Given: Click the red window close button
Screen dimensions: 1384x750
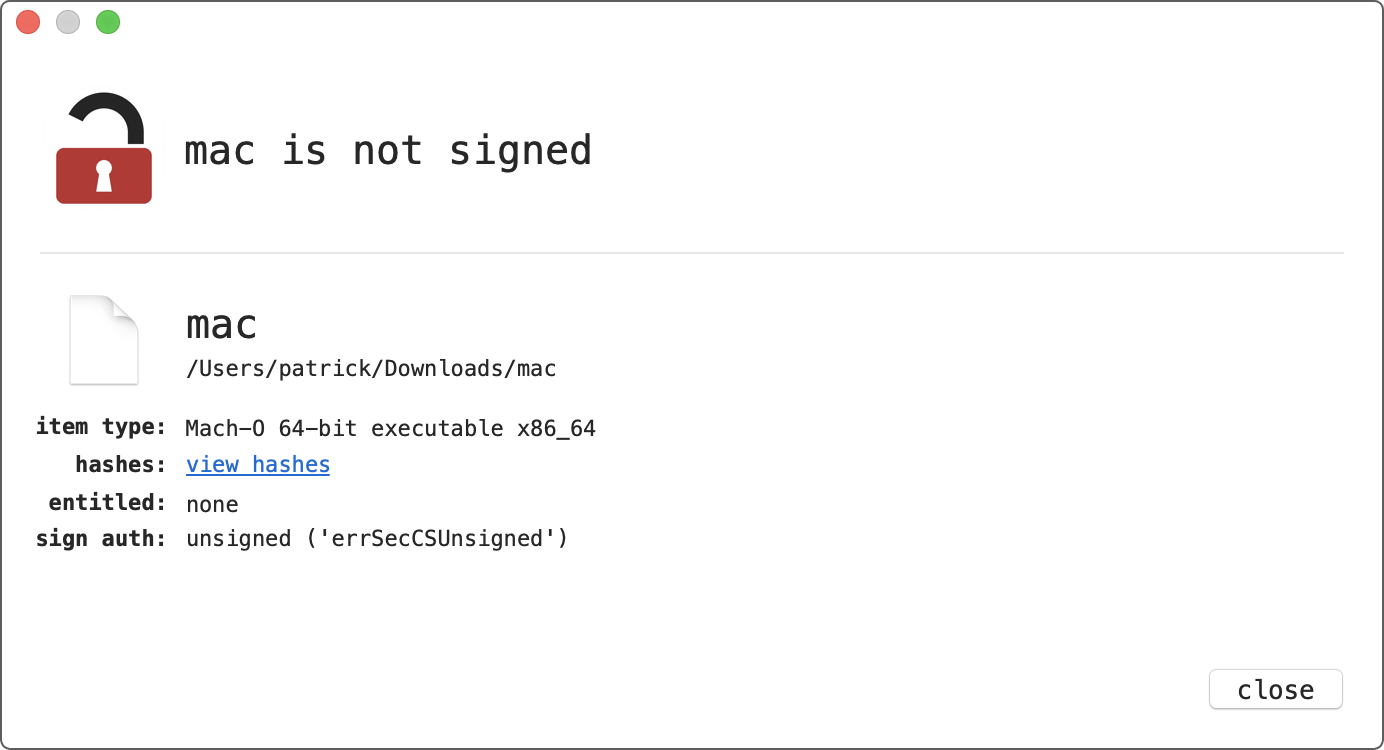Looking at the screenshot, I should coord(28,22).
